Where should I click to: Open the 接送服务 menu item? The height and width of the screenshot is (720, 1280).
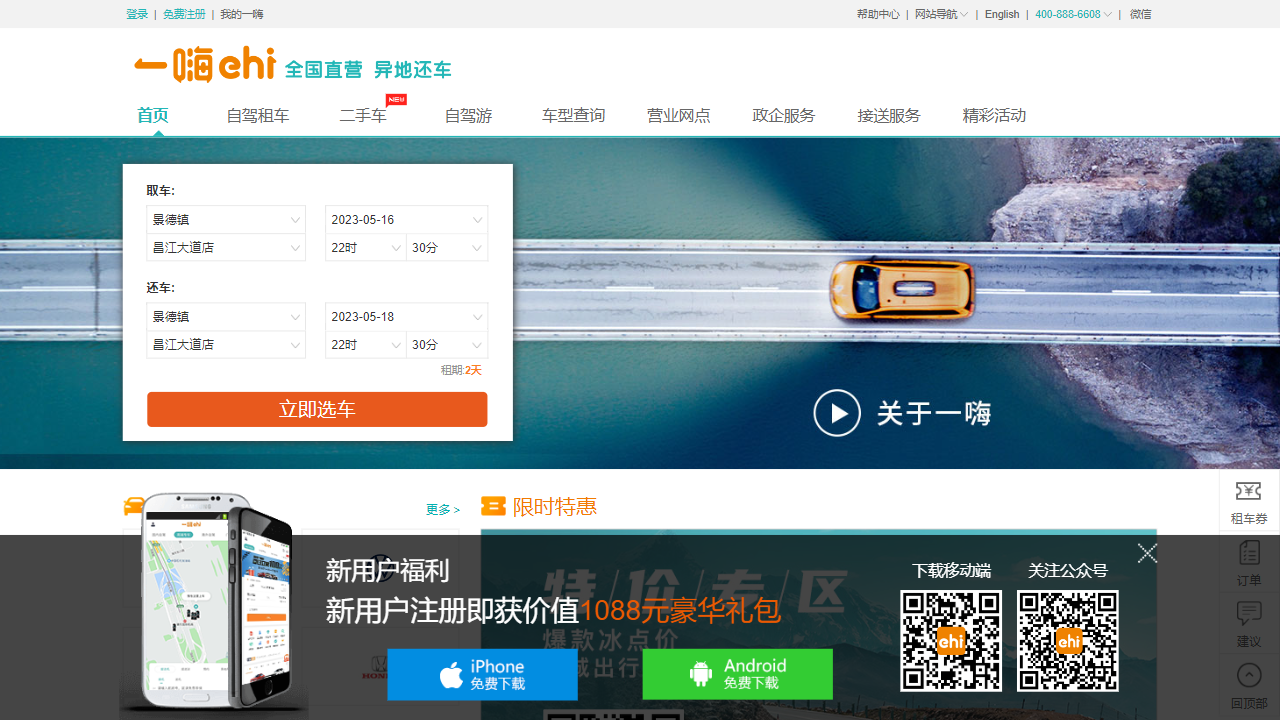pyautogui.click(x=889, y=116)
